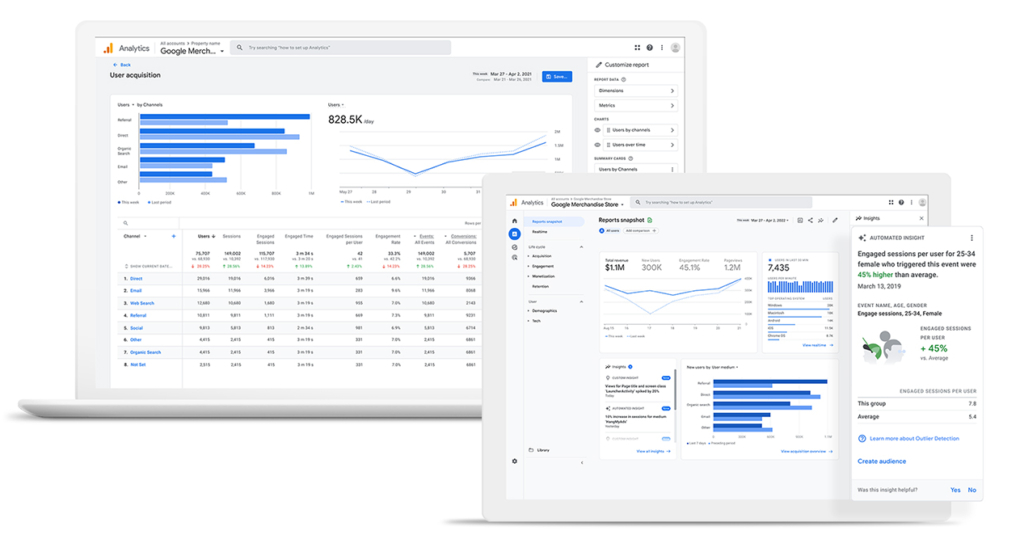The width and height of the screenshot is (1024, 535).
Task: Expand the Dimensions option in Customize report
Action: [x=635, y=91]
